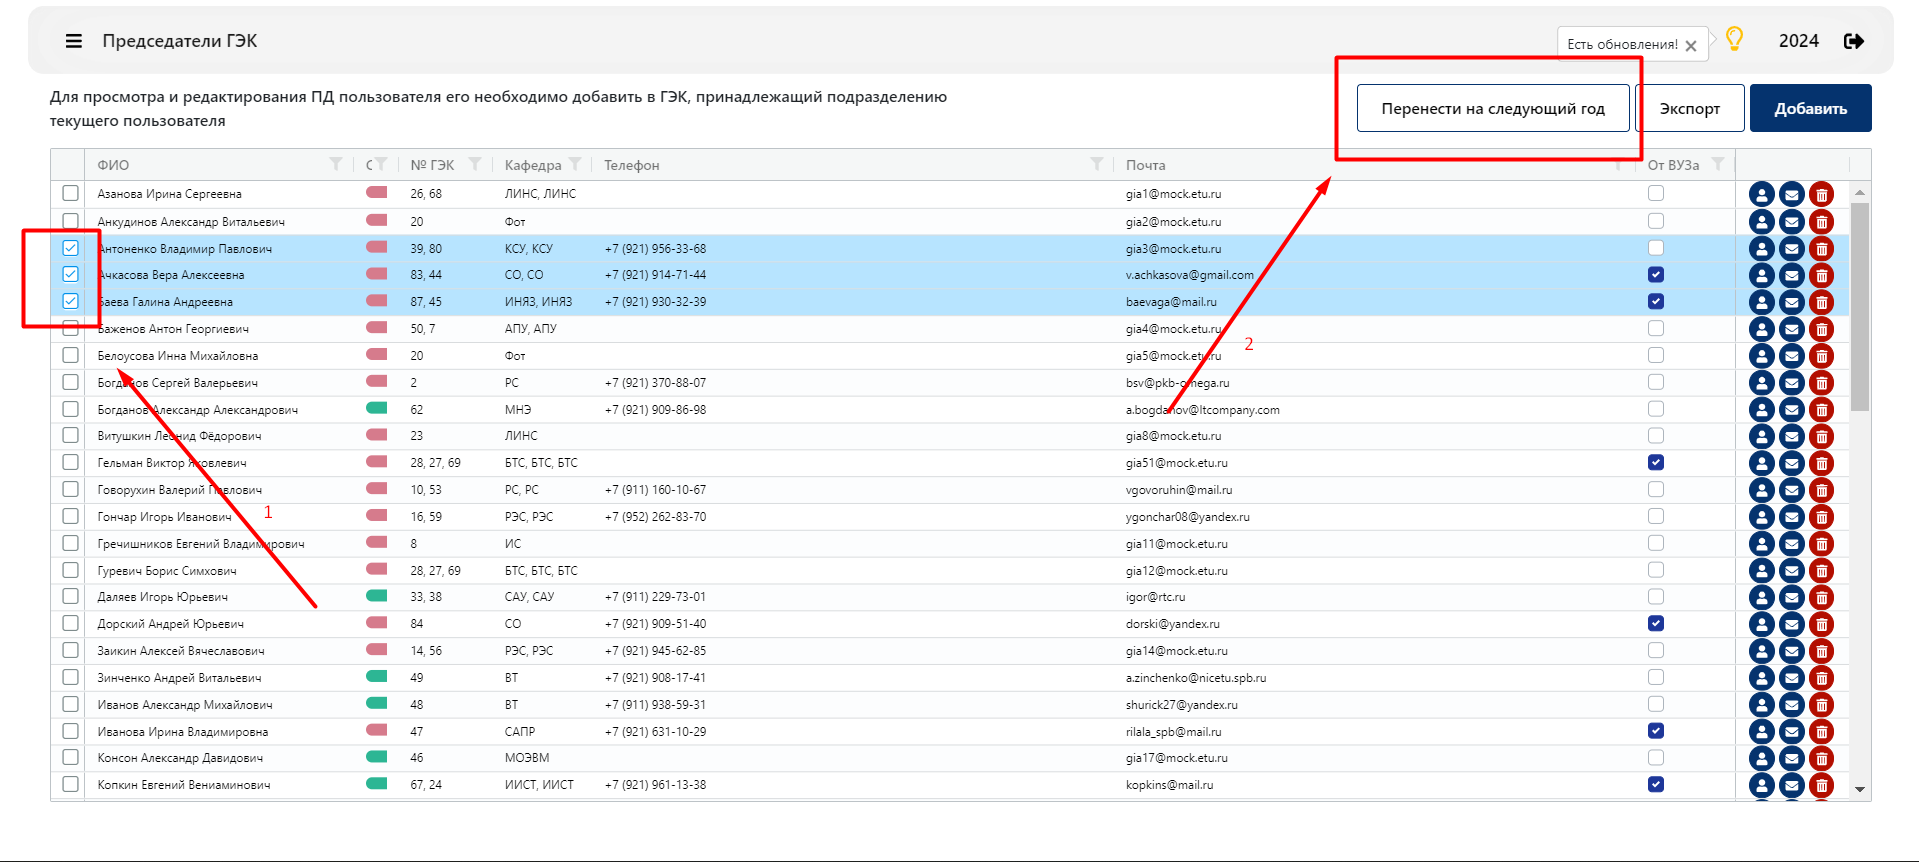Click the logout icon next to 2024
The width and height of the screenshot is (1919, 862).
pos(1854,41)
